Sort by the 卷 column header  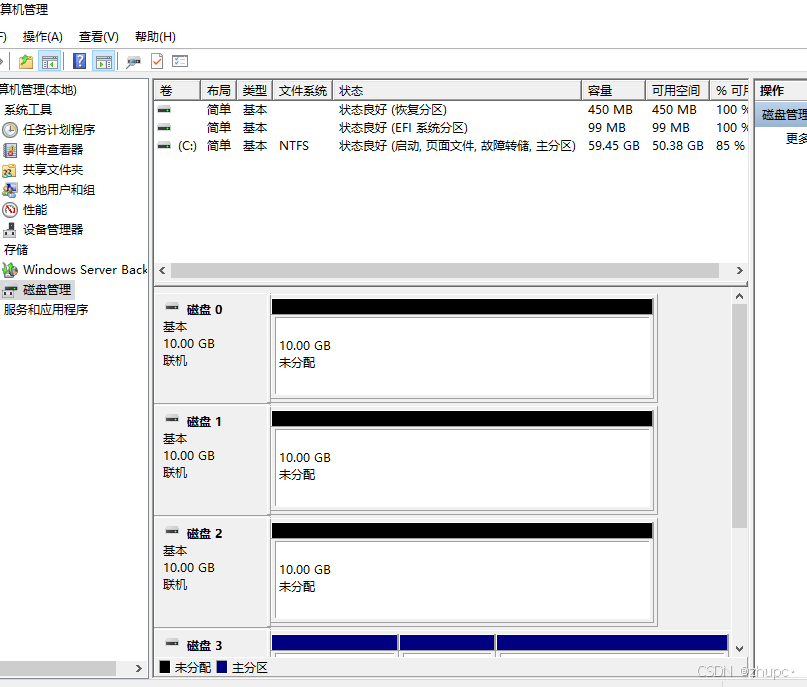pyautogui.click(x=177, y=91)
